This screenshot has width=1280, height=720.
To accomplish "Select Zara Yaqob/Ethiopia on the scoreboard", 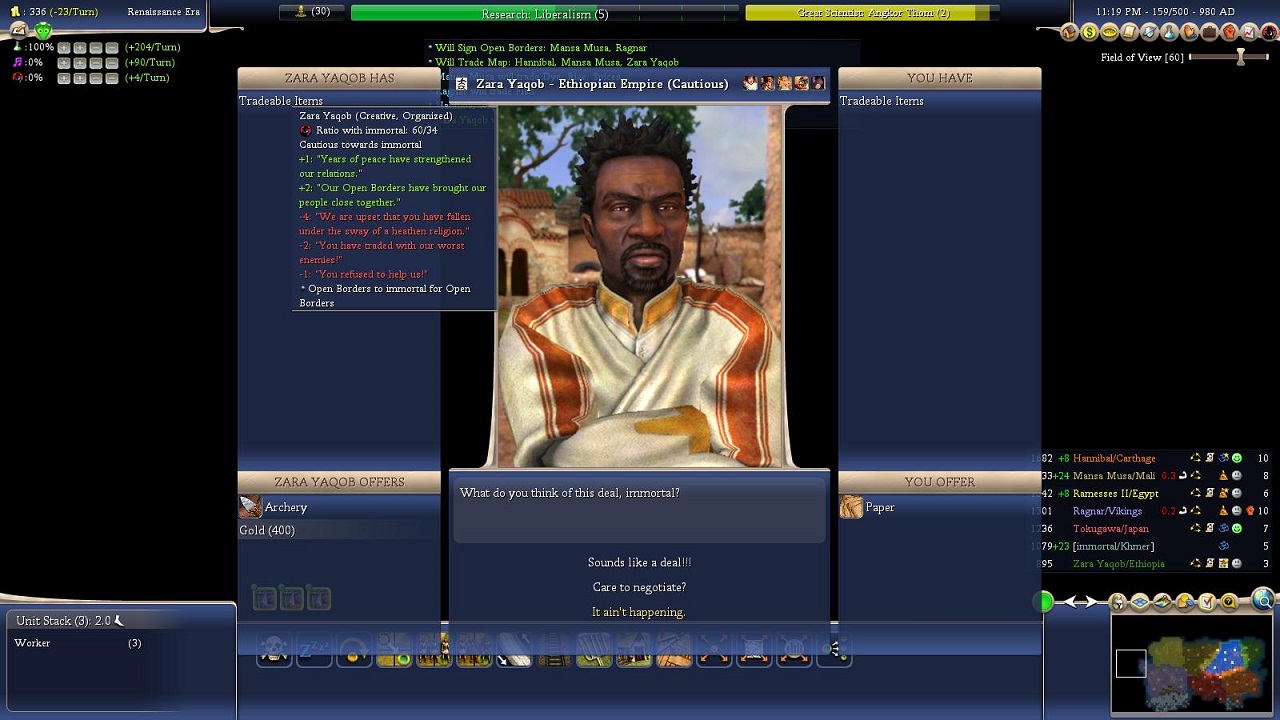I will point(1118,563).
